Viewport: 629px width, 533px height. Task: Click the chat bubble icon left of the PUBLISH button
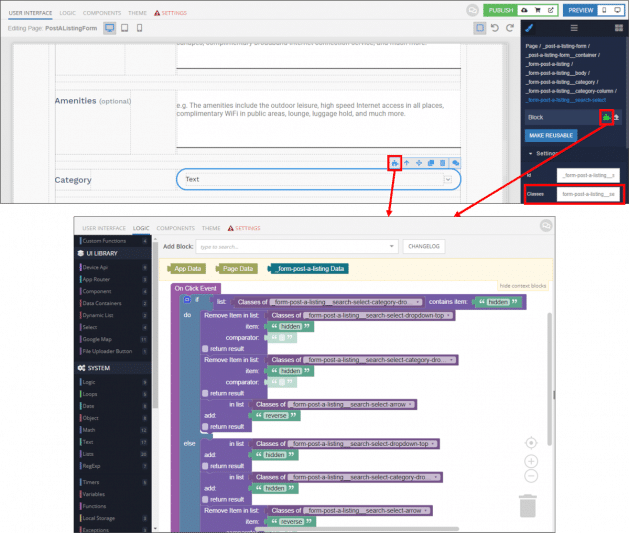coord(472,10)
